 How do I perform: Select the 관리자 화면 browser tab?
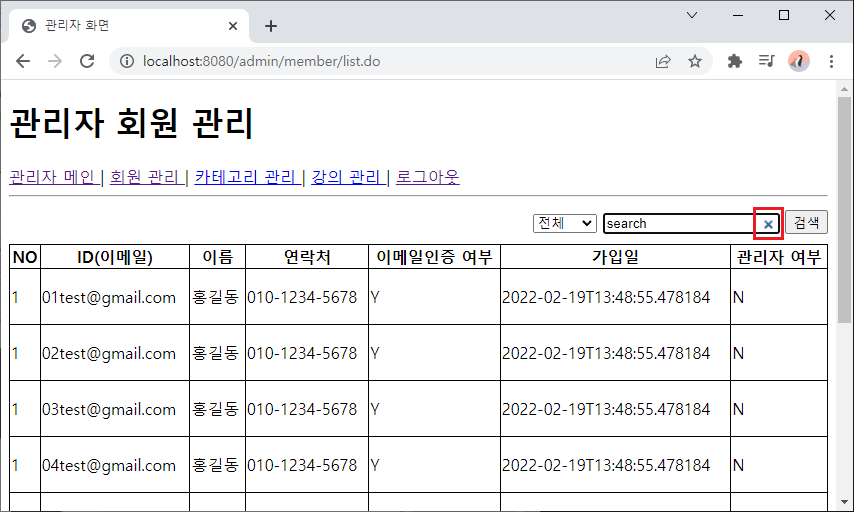click(x=129, y=26)
